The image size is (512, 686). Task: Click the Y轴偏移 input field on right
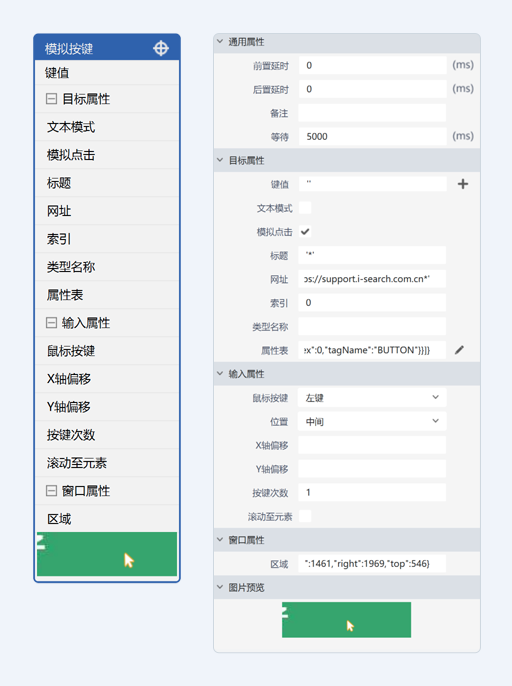point(372,469)
